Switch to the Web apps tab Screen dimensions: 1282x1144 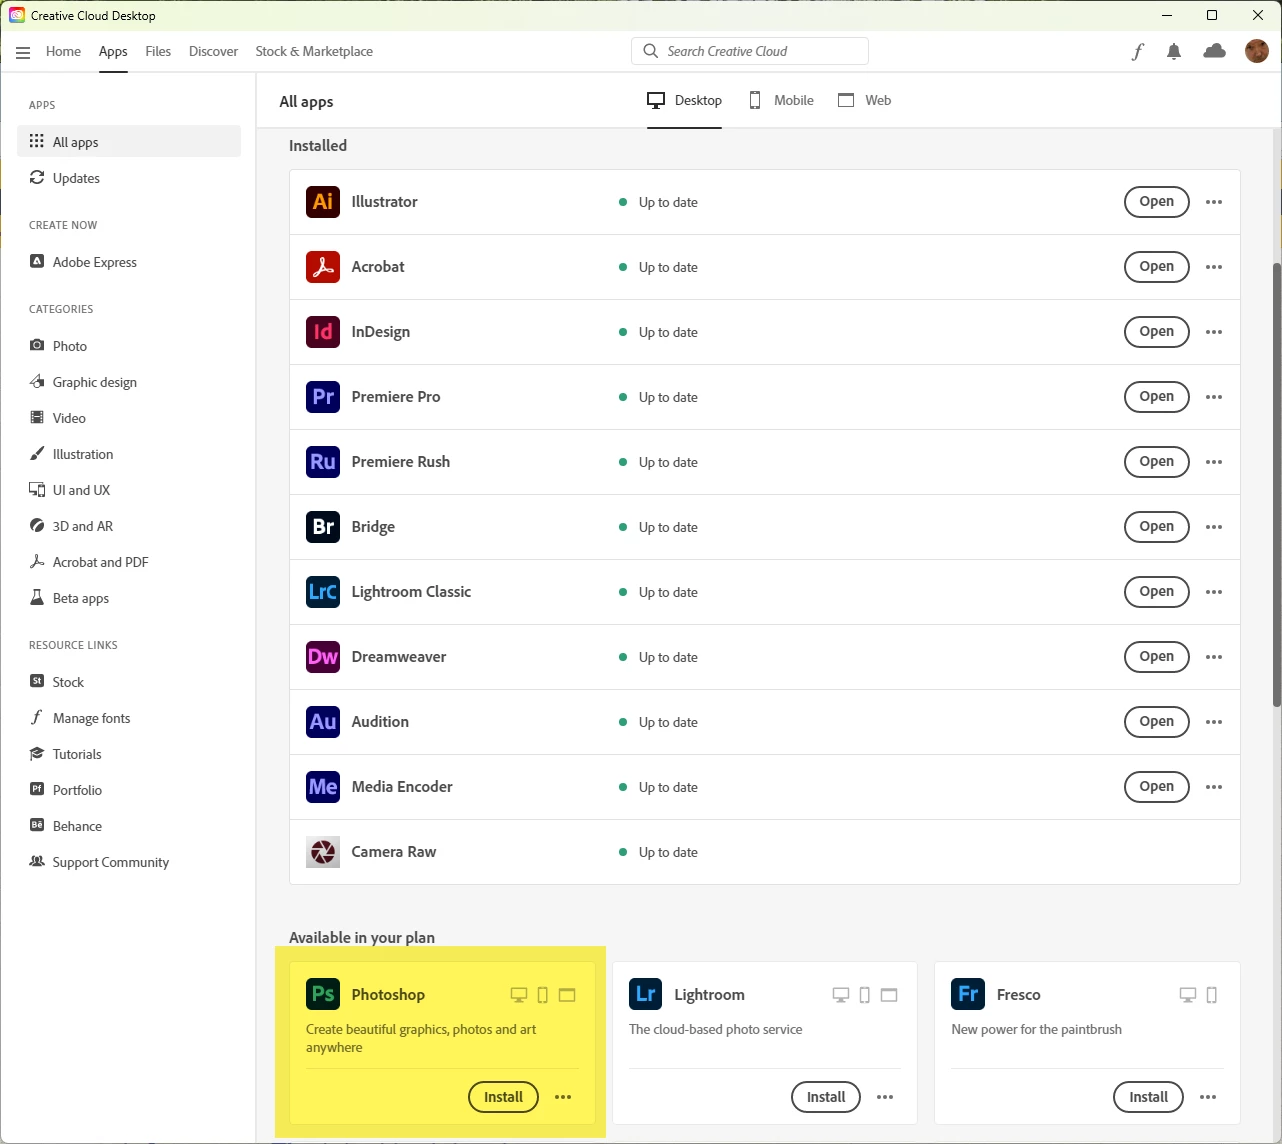point(865,100)
